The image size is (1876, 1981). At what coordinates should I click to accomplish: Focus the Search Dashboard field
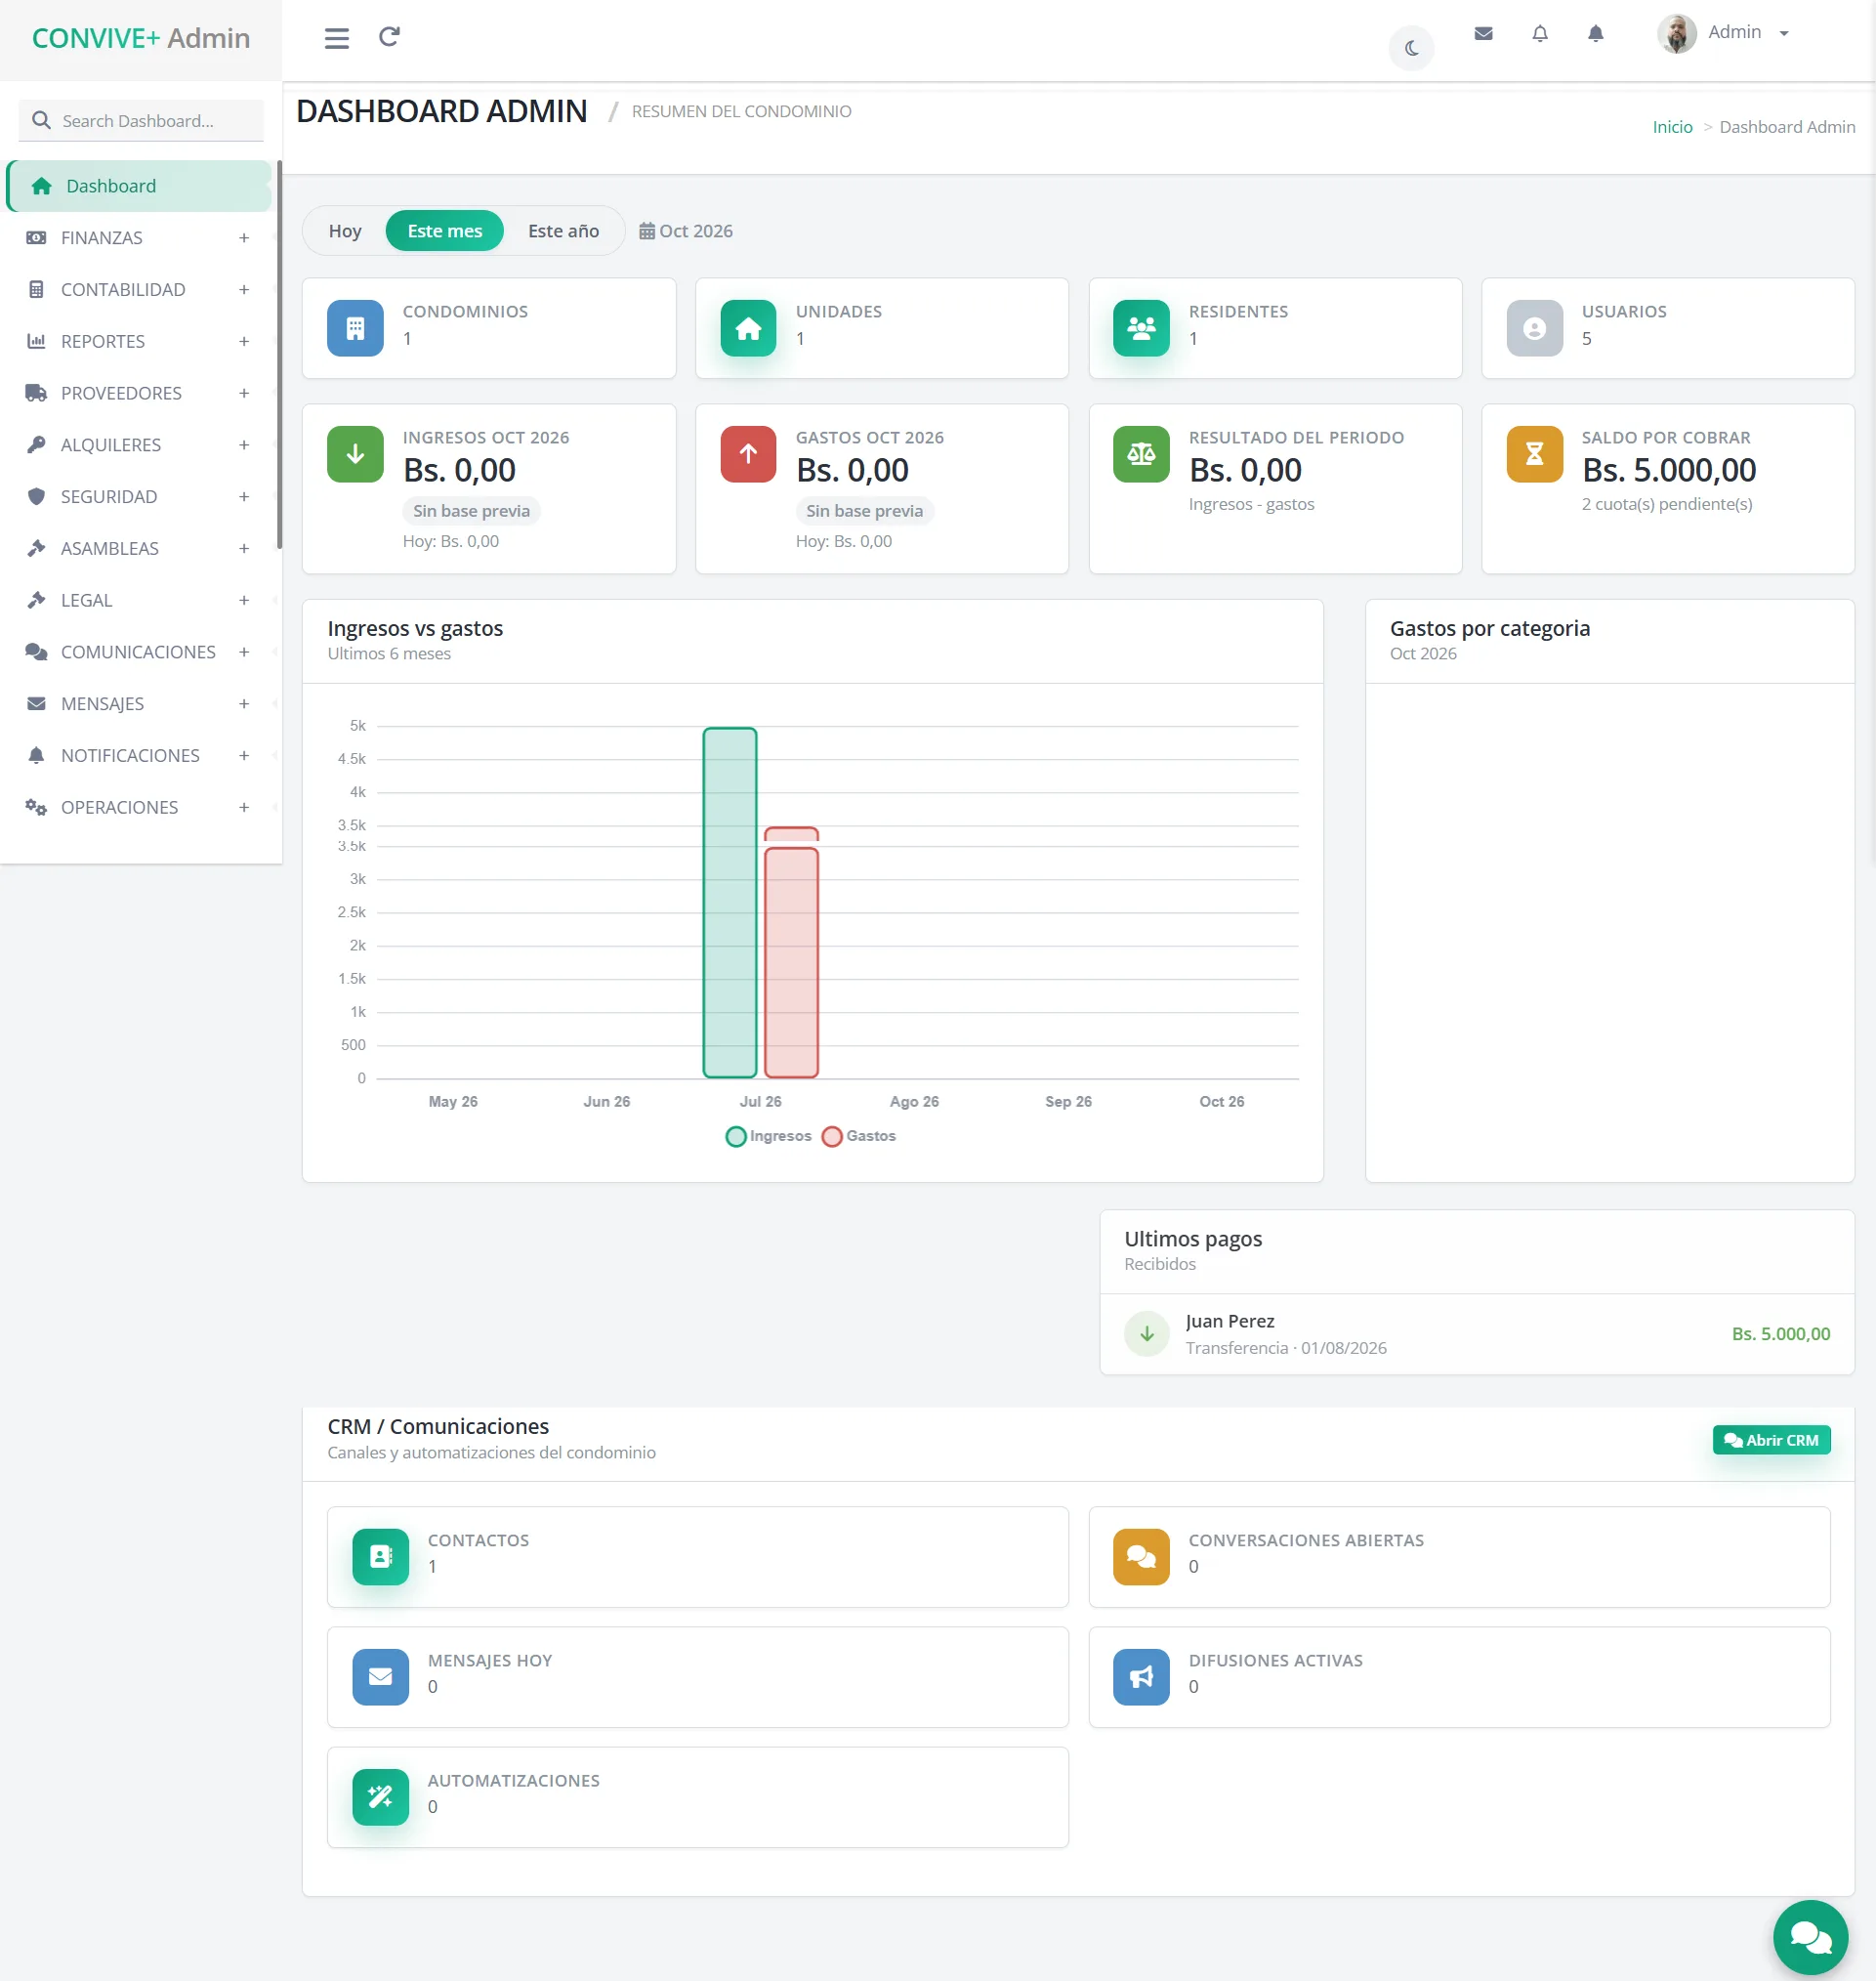[x=141, y=120]
